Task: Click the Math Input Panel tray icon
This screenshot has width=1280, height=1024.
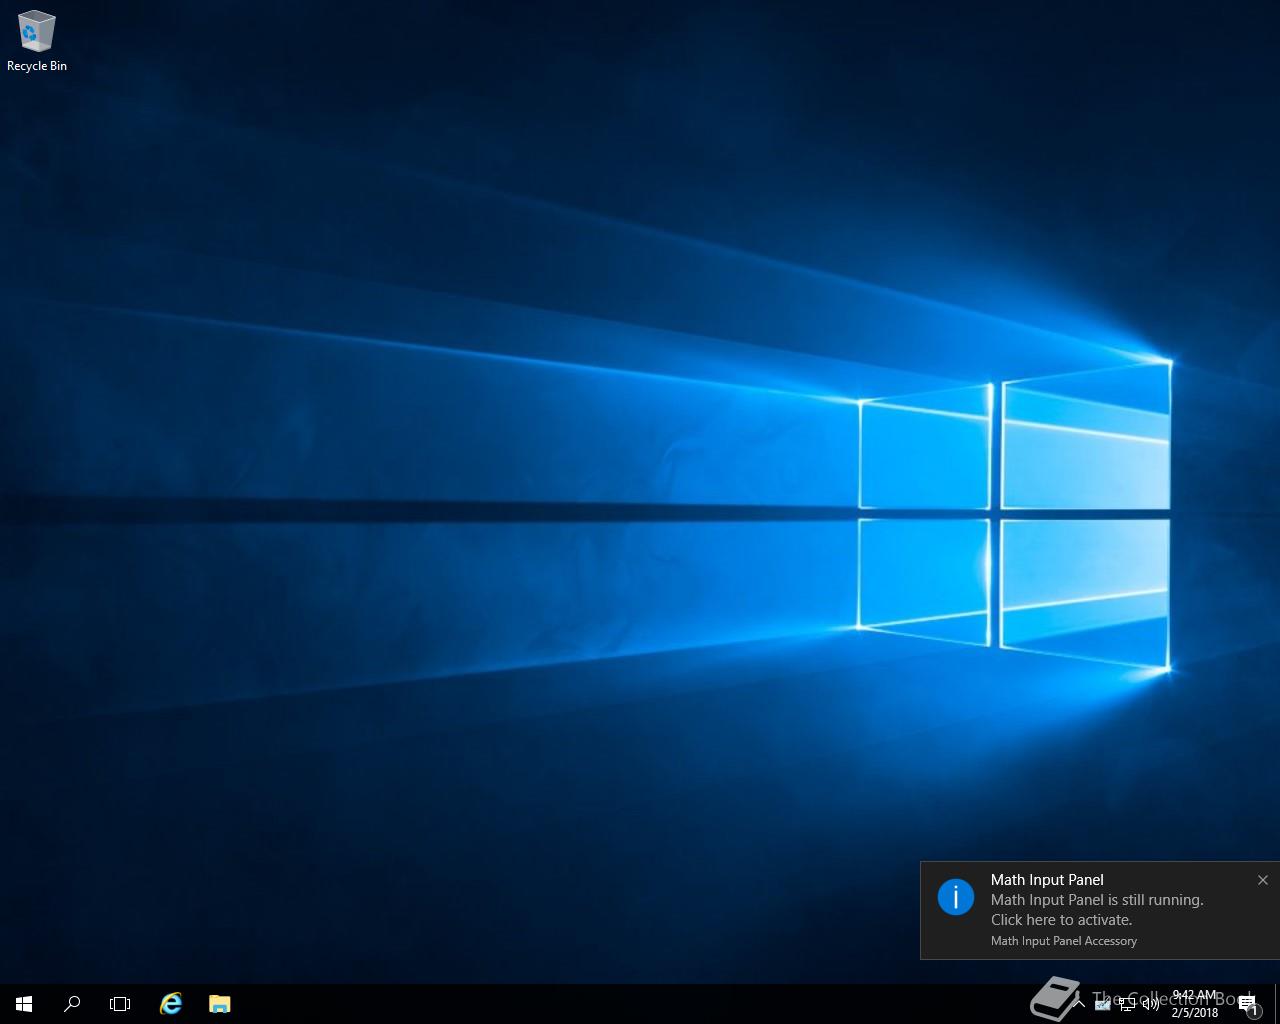Action: click(1102, 1004)
